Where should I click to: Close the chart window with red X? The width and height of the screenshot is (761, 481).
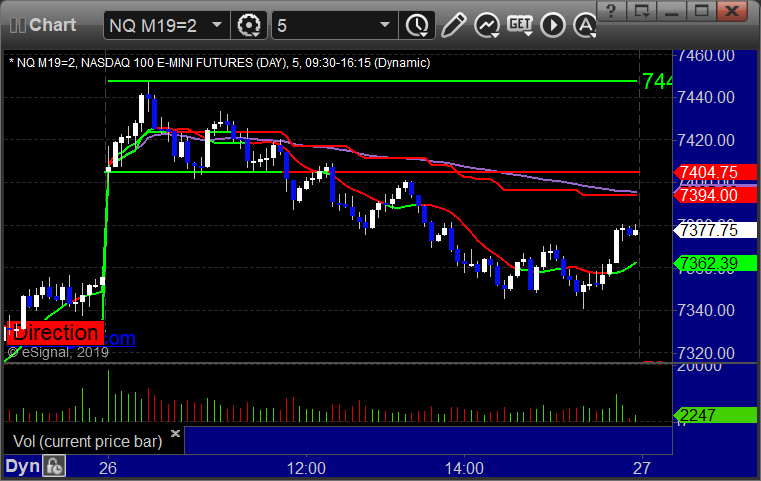[x=732, y=10]
